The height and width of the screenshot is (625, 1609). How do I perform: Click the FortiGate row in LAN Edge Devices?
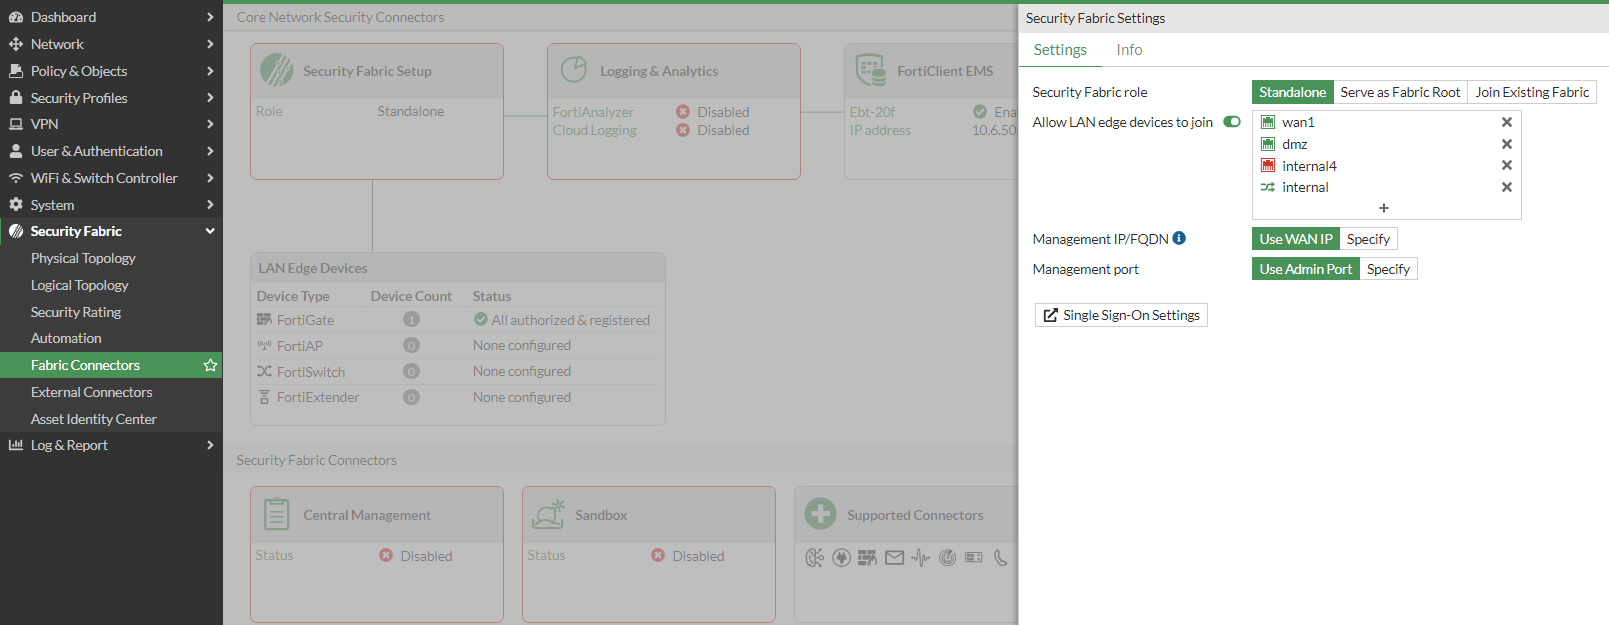[x=458, y=320]
